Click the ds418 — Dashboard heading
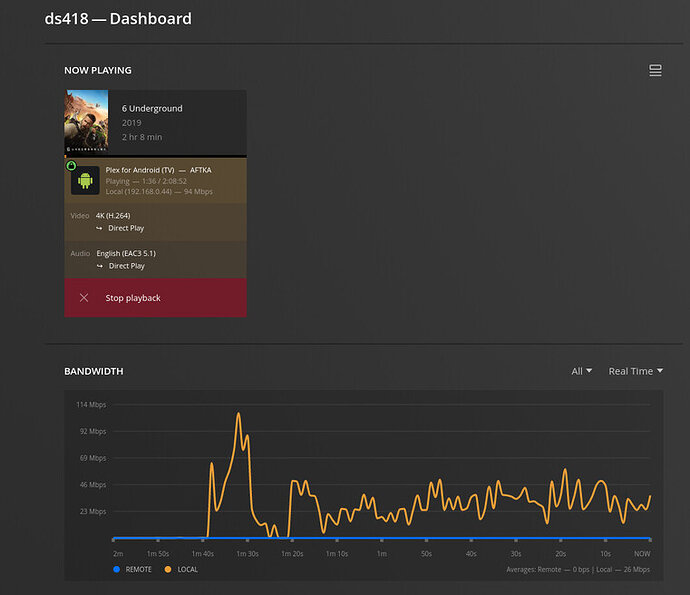The height and width of the screenshot is (595, 690). 118,19
